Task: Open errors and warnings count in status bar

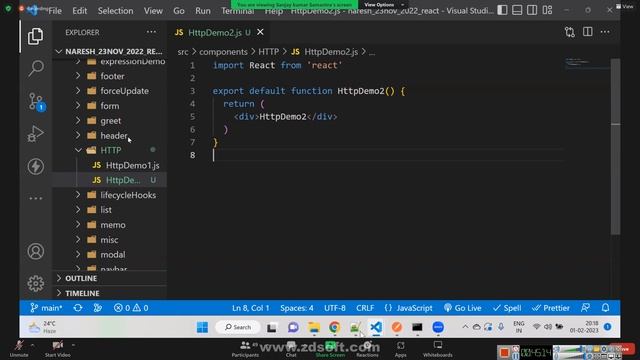Action: (131, 308)
